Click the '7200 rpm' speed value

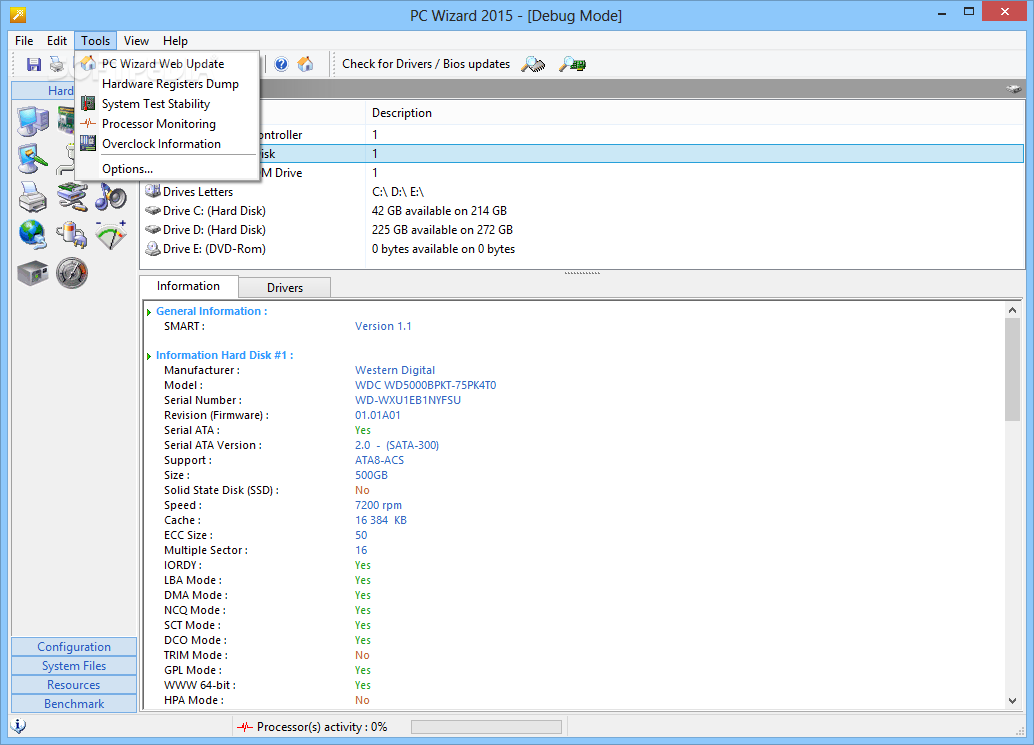coord(378,505)
